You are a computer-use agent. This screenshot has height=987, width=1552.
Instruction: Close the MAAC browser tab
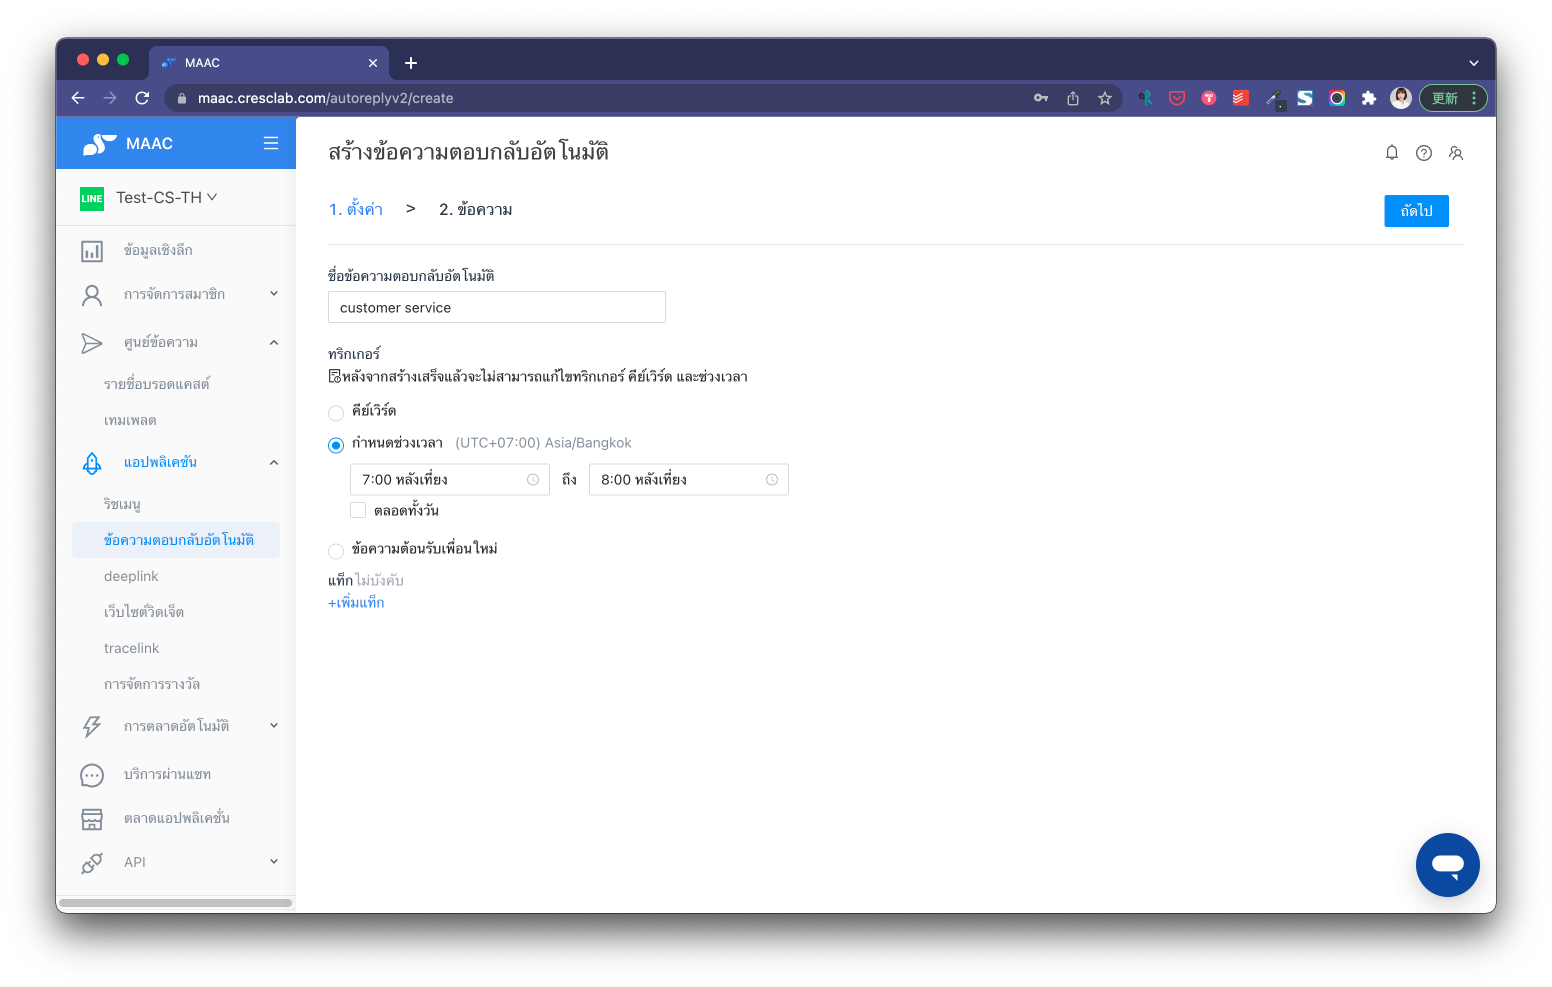pyautogui.click(x=373, y=63)
